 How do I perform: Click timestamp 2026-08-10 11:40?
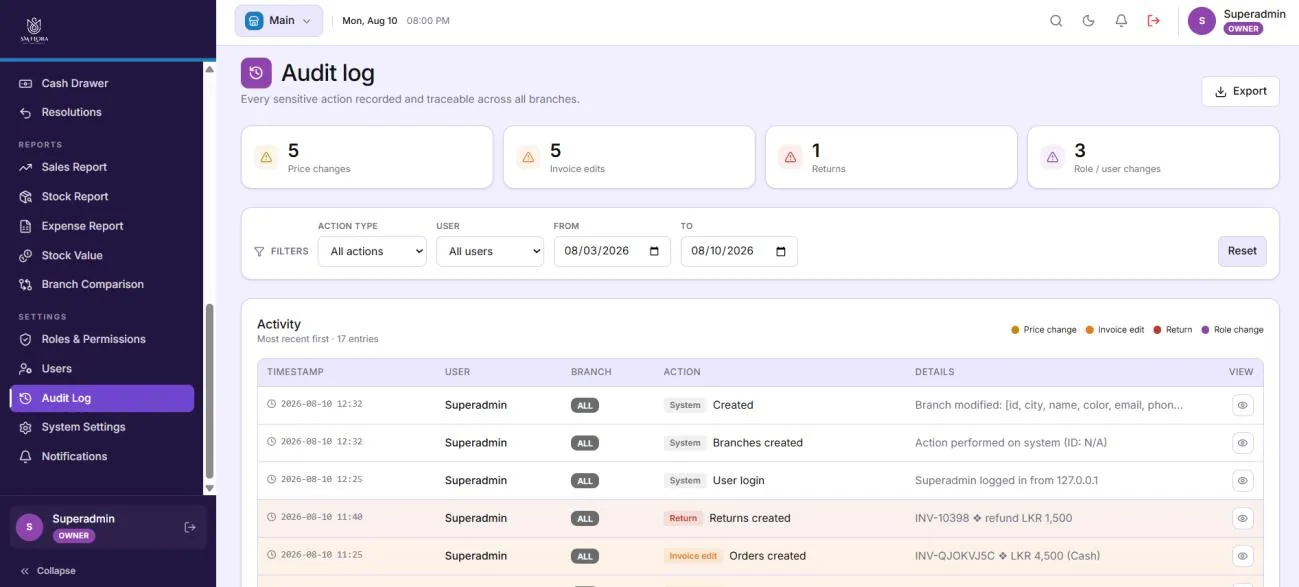click(x=321, y=518)
